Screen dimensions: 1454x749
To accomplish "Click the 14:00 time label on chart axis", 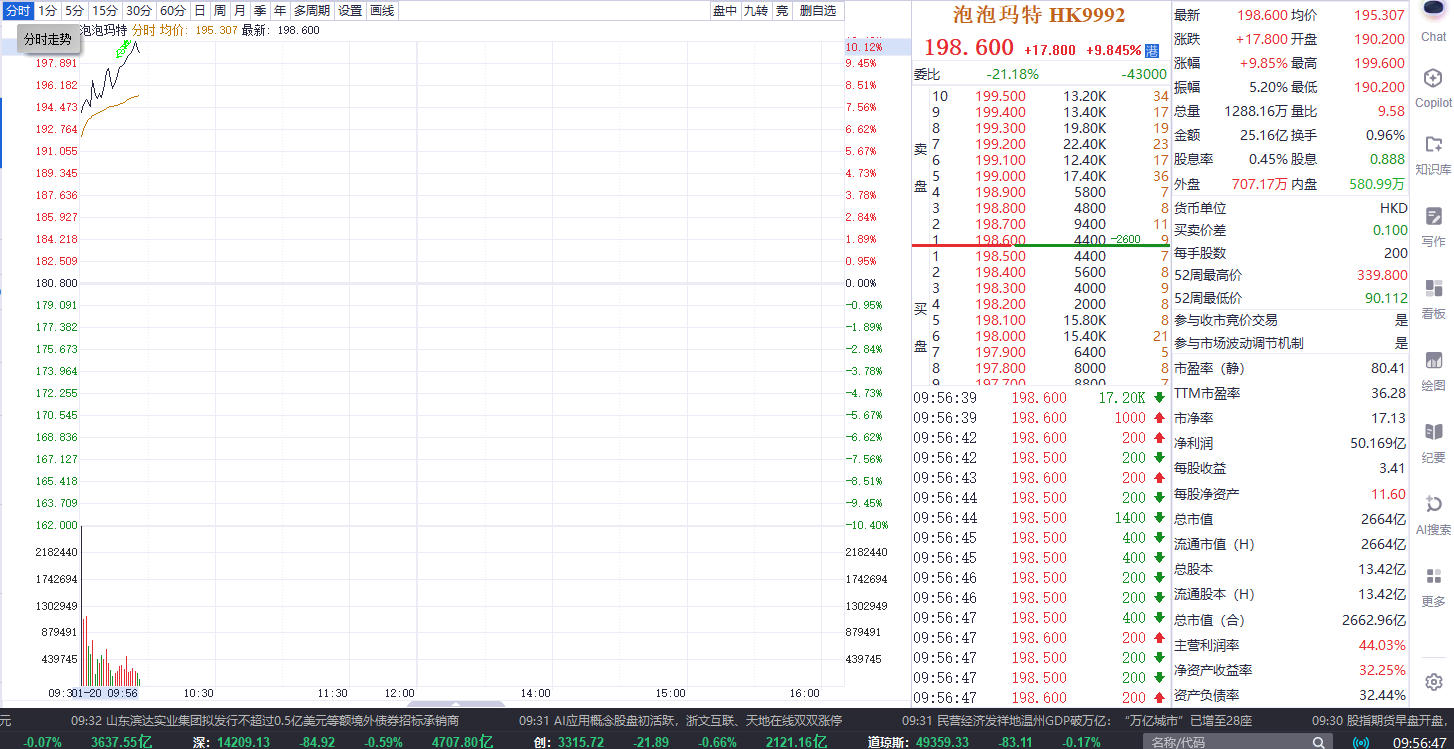I will click(x=535, y=692).
